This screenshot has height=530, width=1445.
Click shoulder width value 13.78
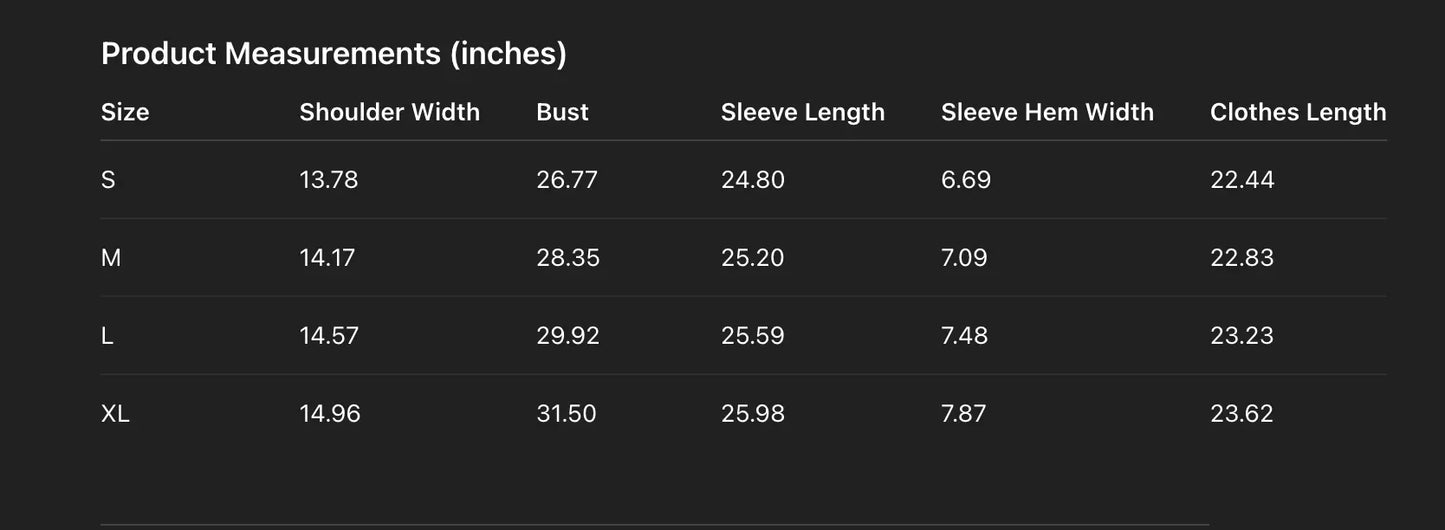[328, 180]
